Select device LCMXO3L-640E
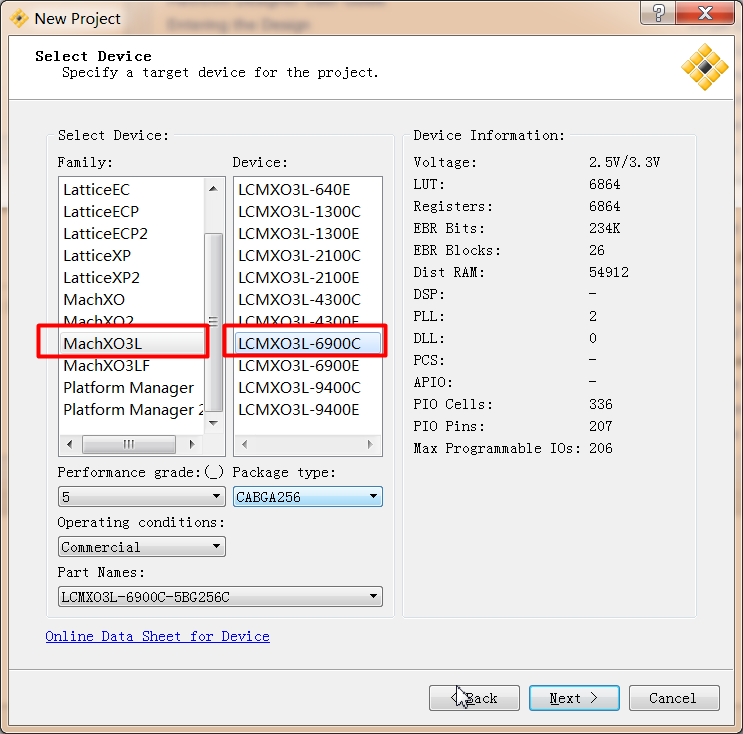This screenshot has width=743, height=734. click(294, 190)
